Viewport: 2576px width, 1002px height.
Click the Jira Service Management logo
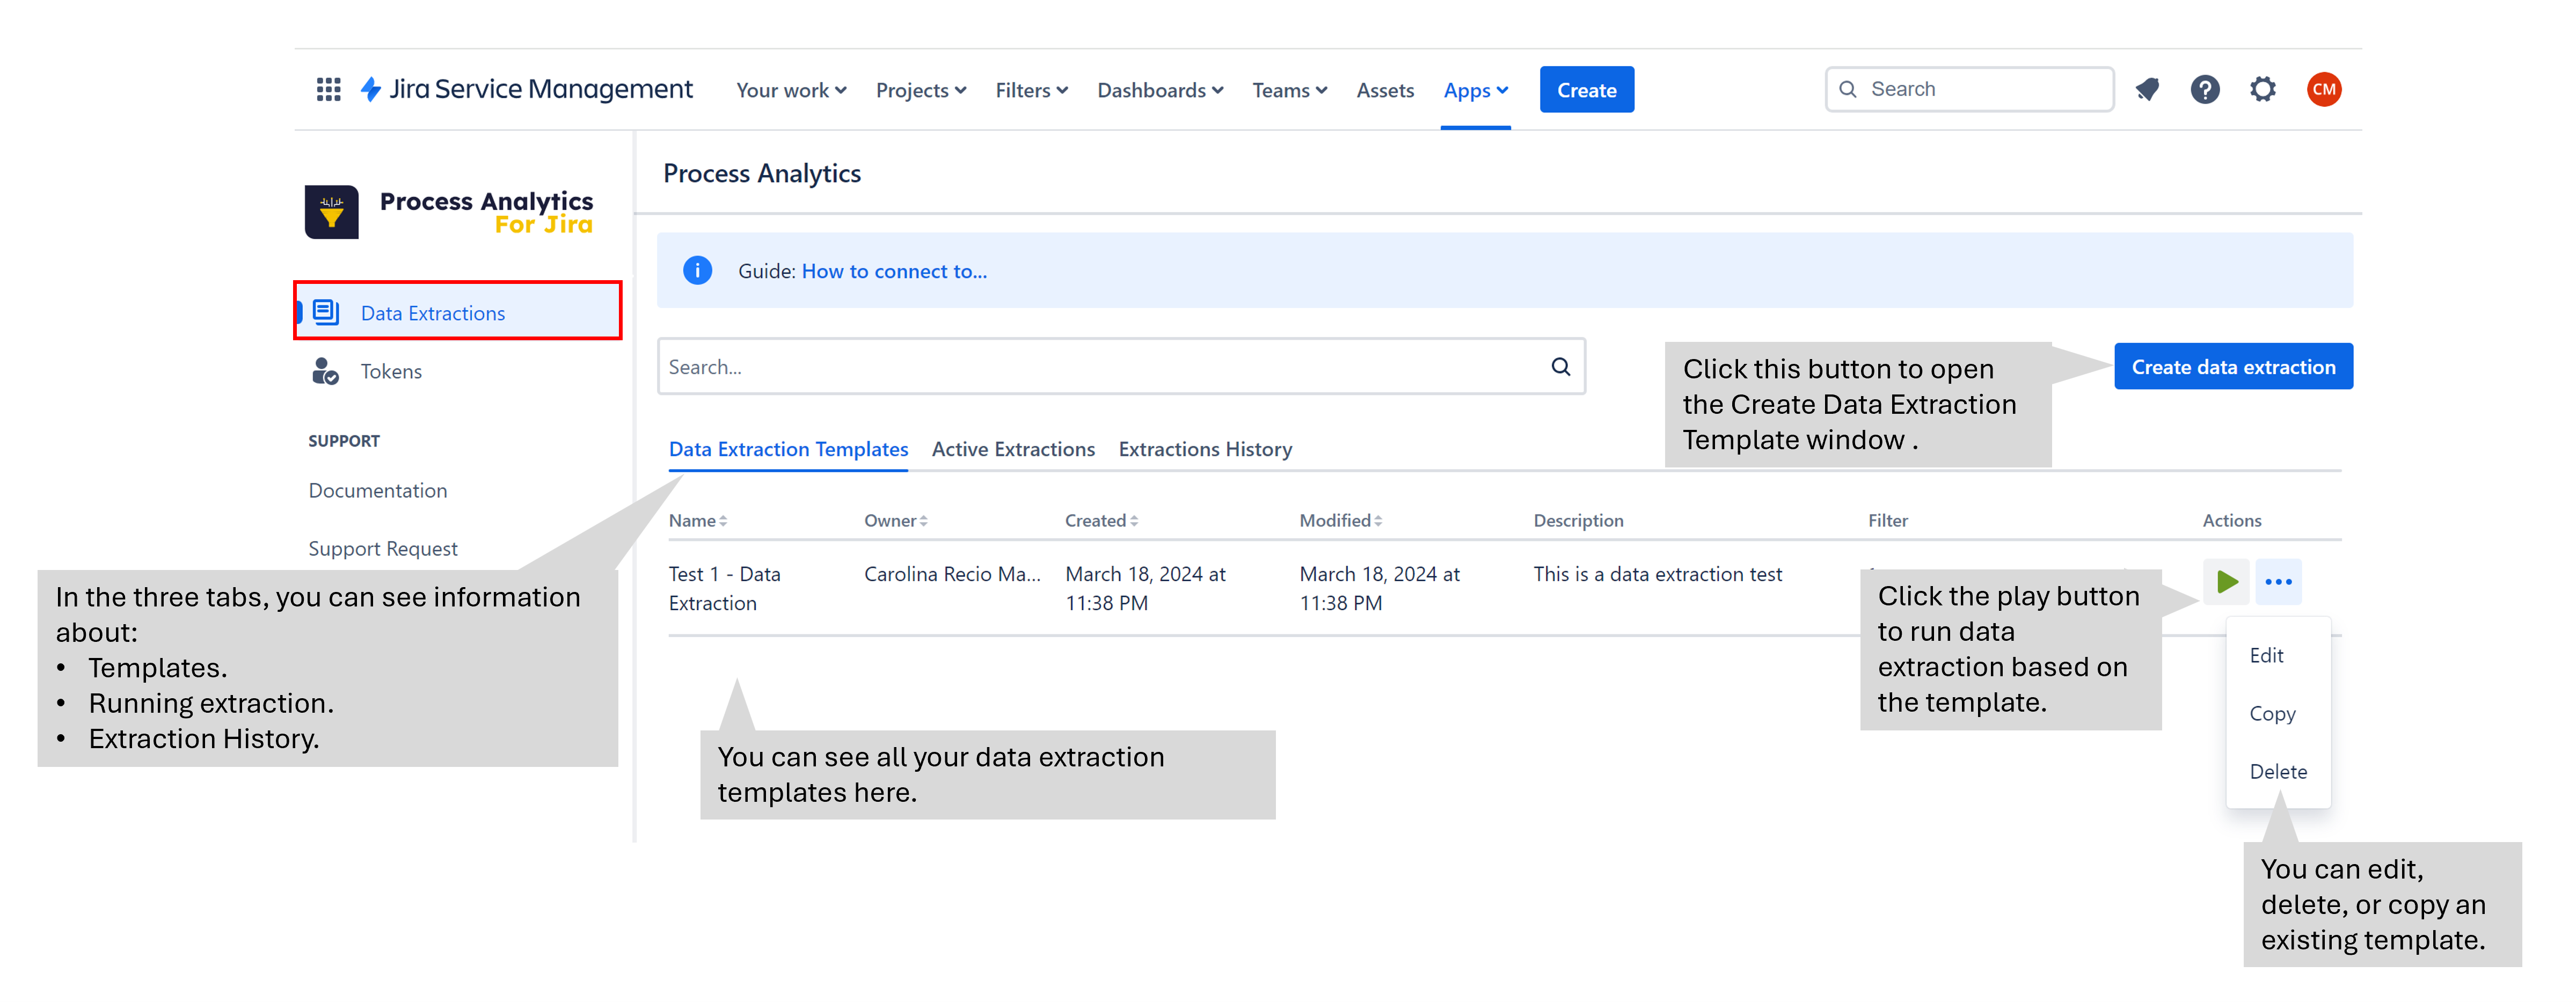(x=526, y=90)
